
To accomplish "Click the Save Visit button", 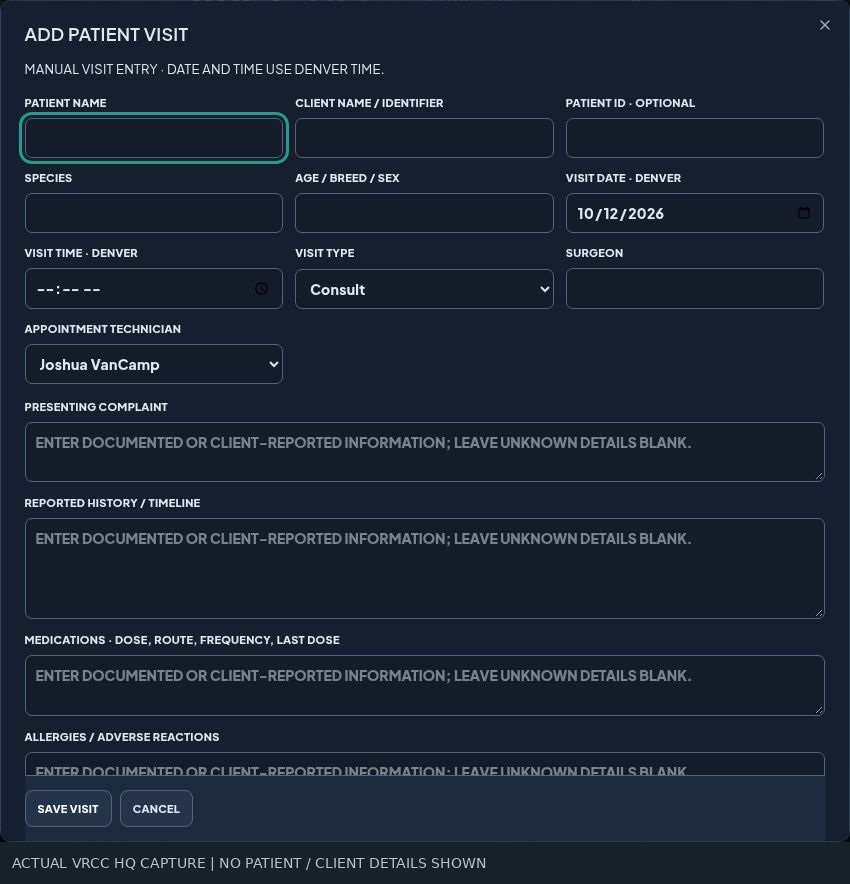I will (68, 809).
